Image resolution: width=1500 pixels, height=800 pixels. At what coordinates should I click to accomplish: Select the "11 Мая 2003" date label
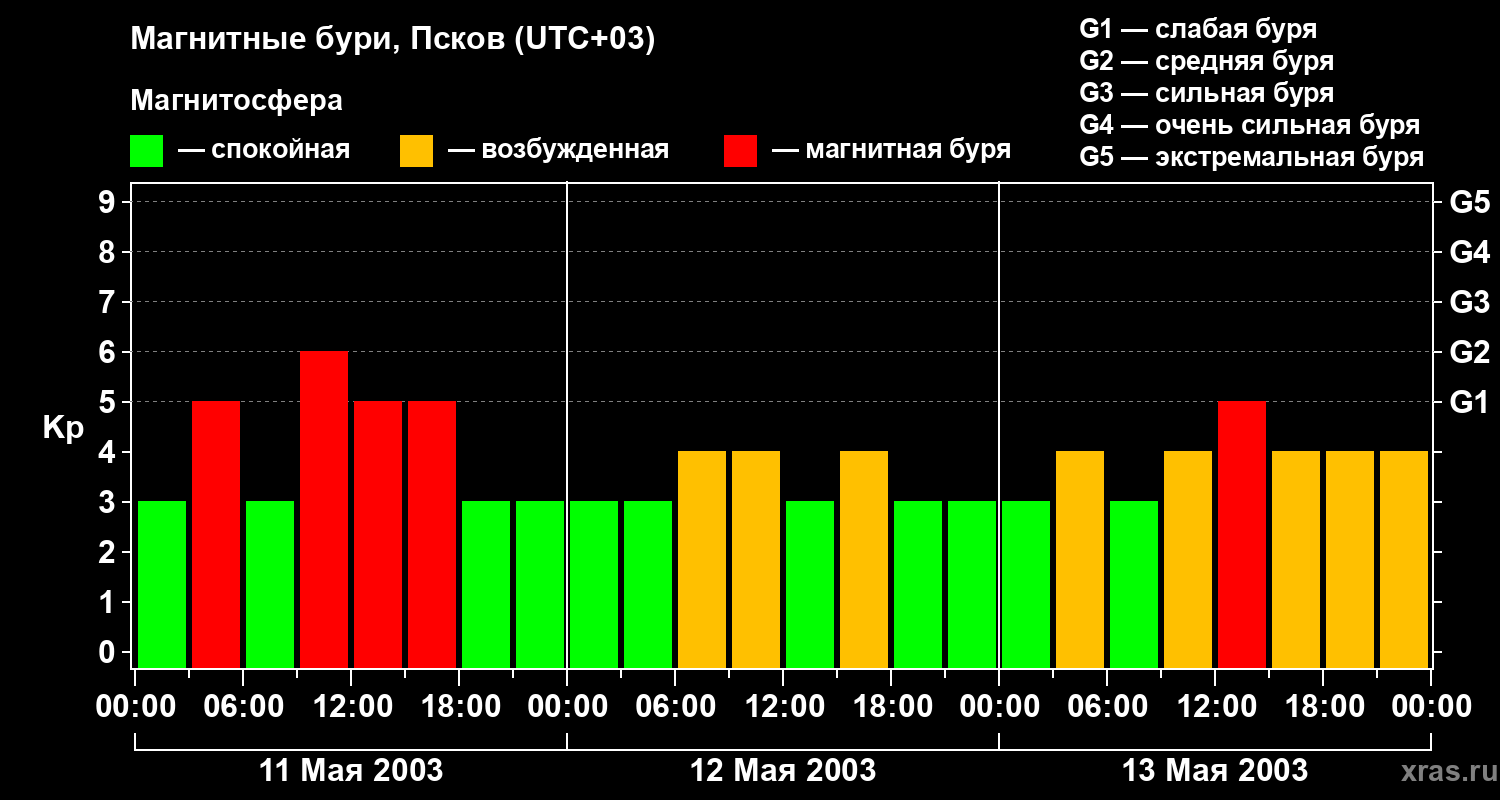point(351,770)
